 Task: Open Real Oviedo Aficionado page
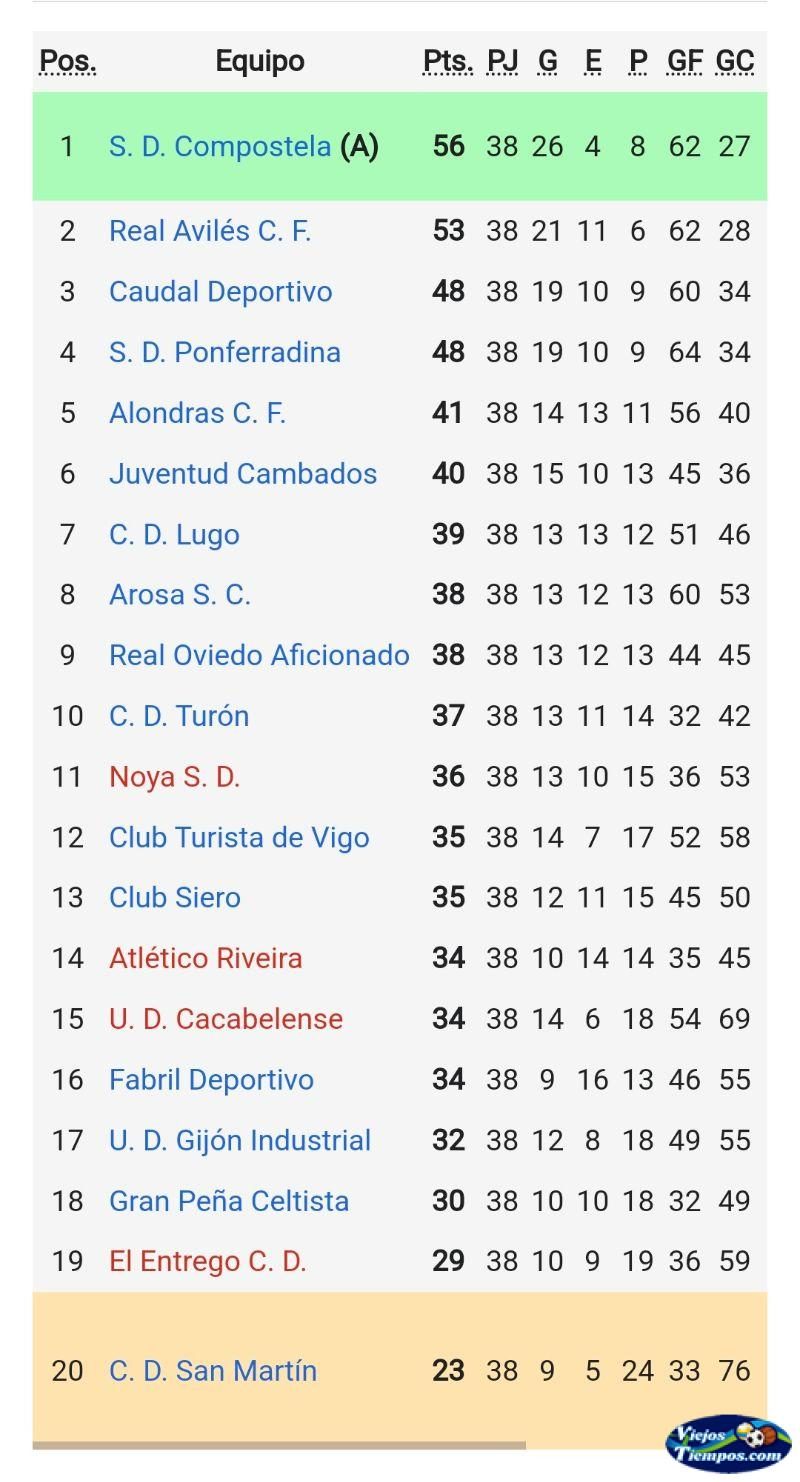coord(259,655)
